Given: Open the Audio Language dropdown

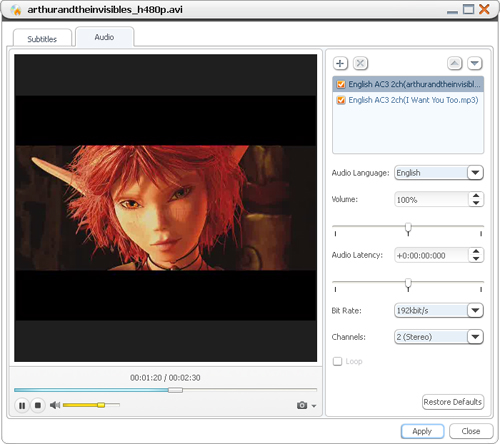Looking at the screenshot, I should [475, 173].
